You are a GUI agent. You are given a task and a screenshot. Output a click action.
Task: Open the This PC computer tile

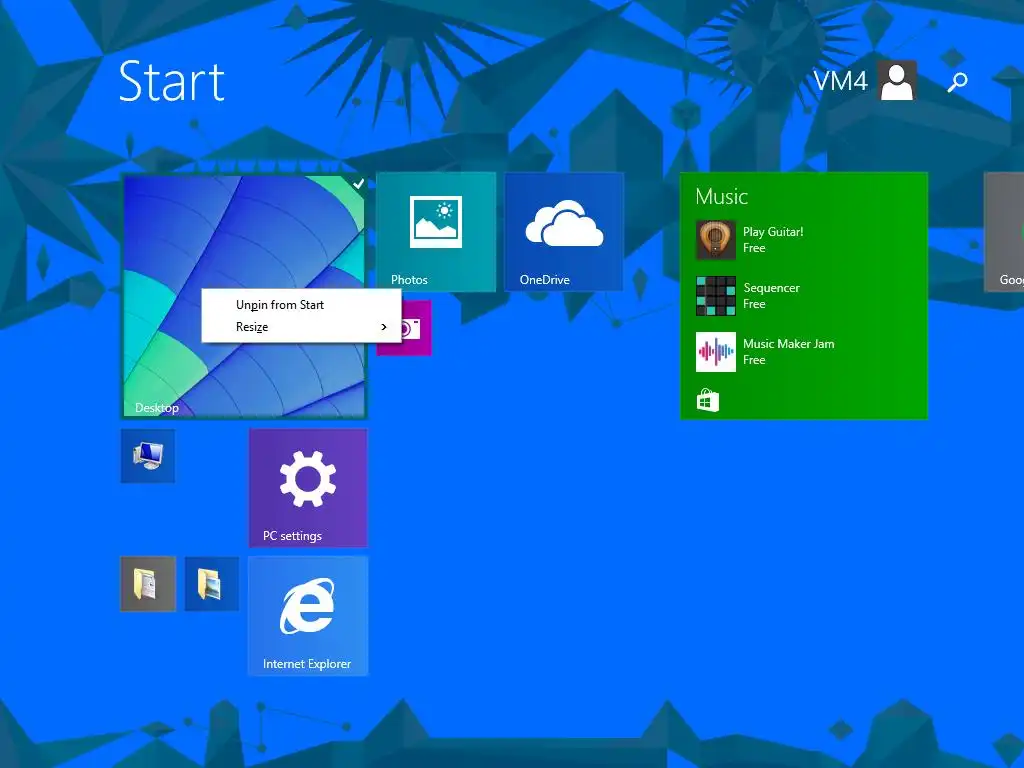[148, 456]
